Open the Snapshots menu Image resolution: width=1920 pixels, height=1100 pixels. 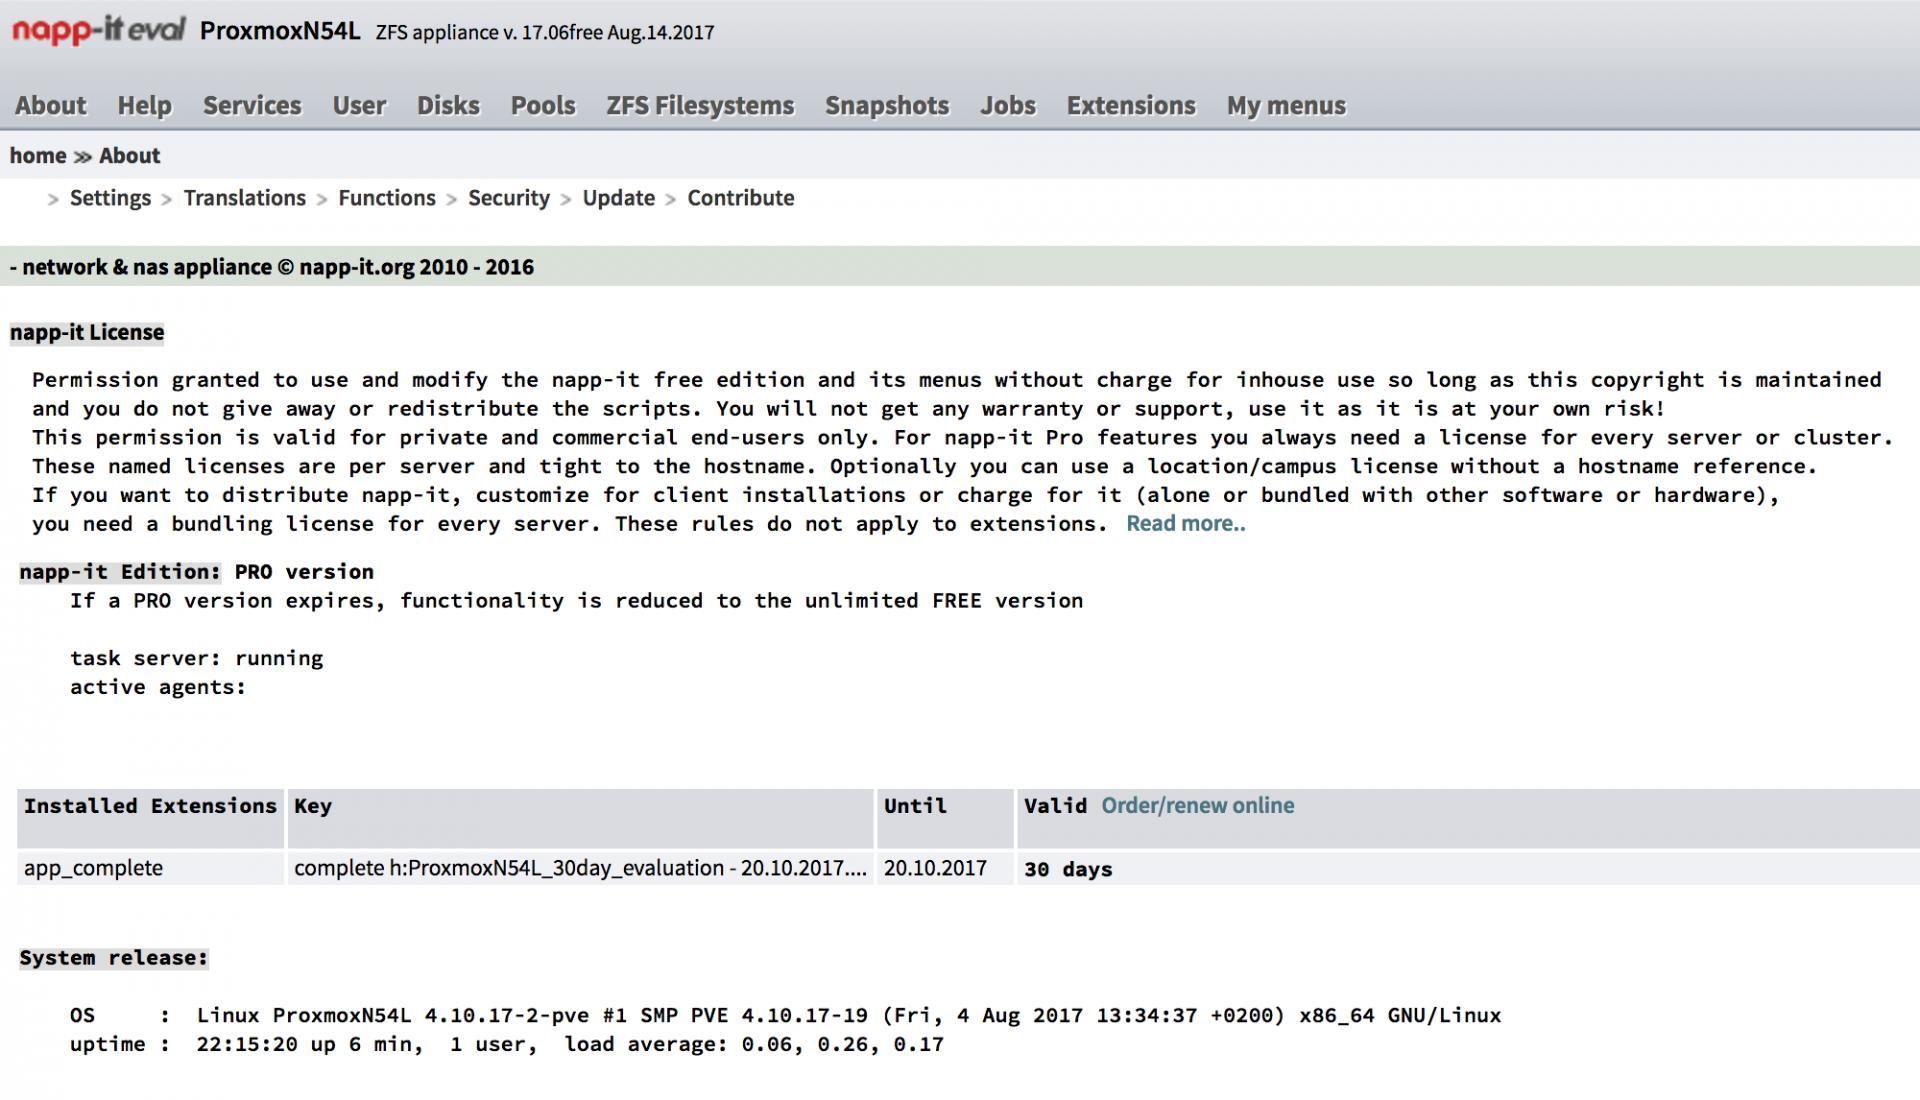click(x=887, y=105)
